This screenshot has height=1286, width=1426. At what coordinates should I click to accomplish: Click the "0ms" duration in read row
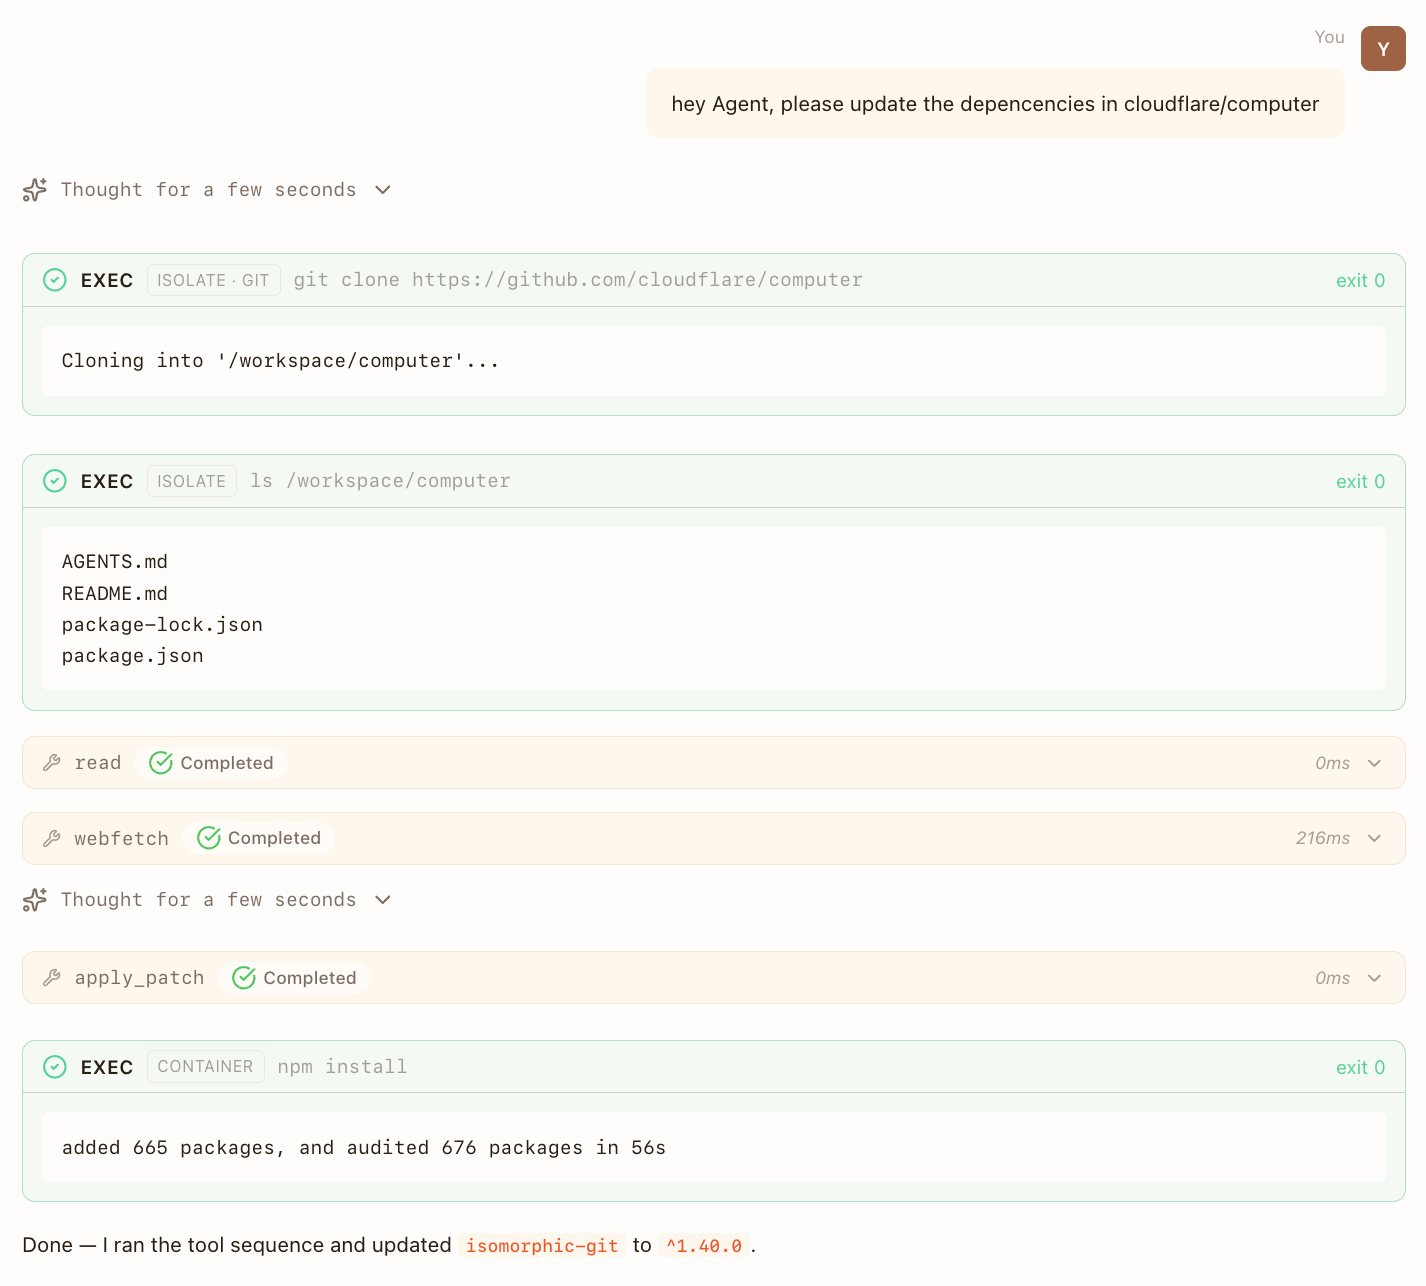tap(1332, 763)
